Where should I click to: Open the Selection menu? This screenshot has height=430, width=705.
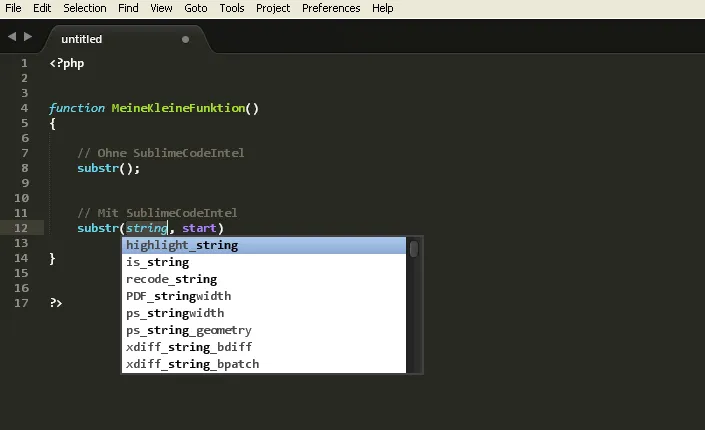[85, 8]
